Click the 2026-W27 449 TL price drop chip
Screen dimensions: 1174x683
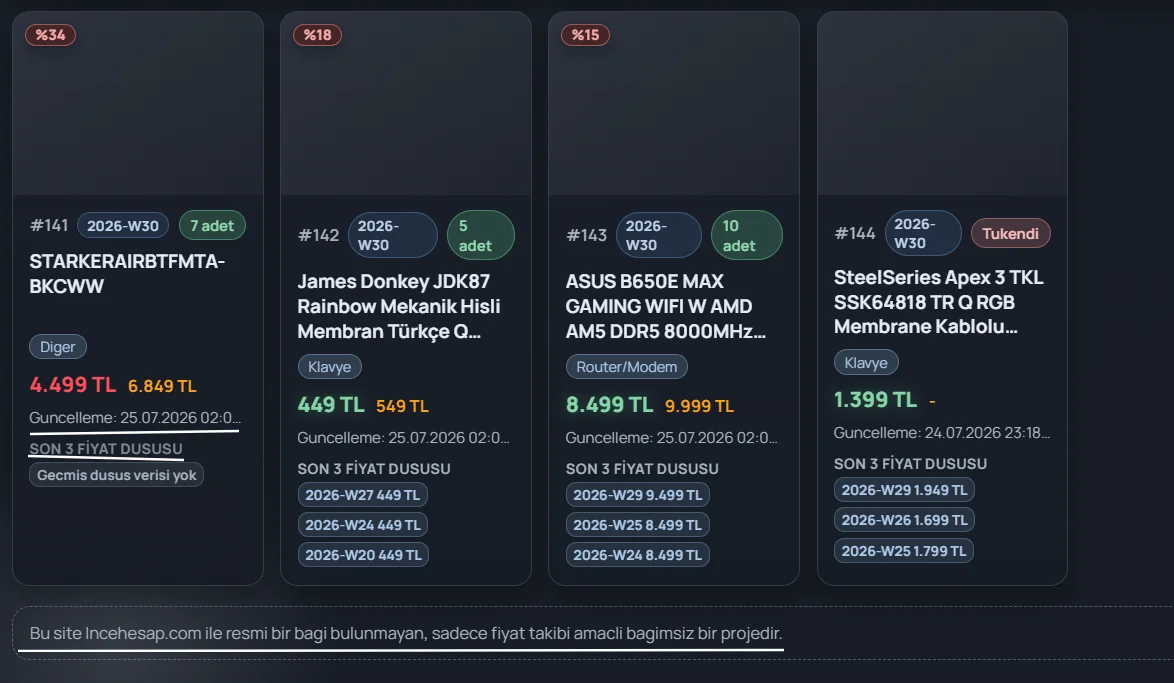(x=362, y=495)
